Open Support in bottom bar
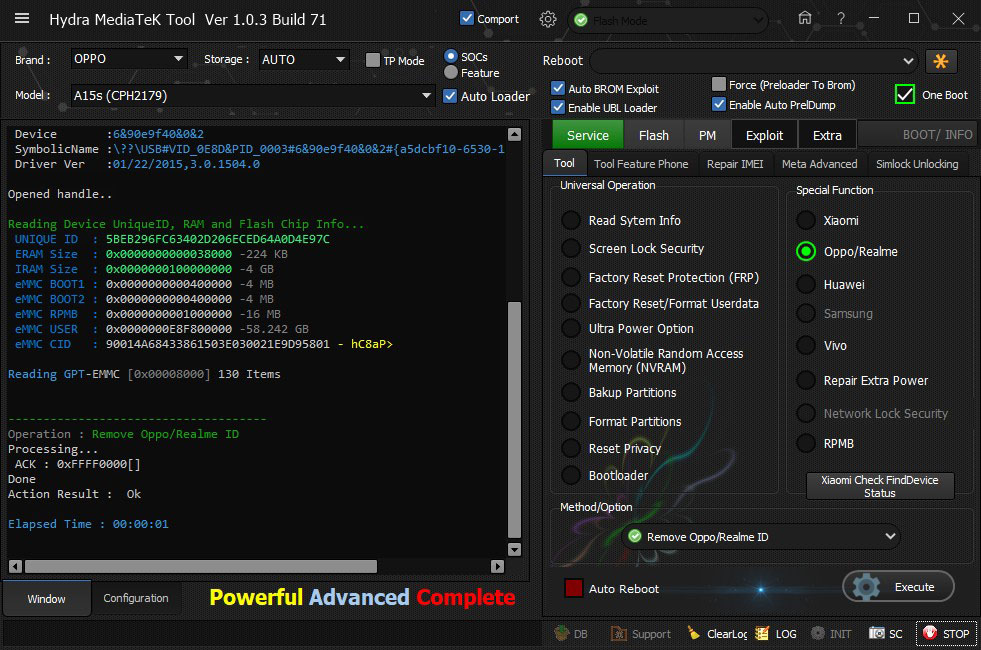The image size is (981, 650). pyautogui.click(x=641, y=634)
